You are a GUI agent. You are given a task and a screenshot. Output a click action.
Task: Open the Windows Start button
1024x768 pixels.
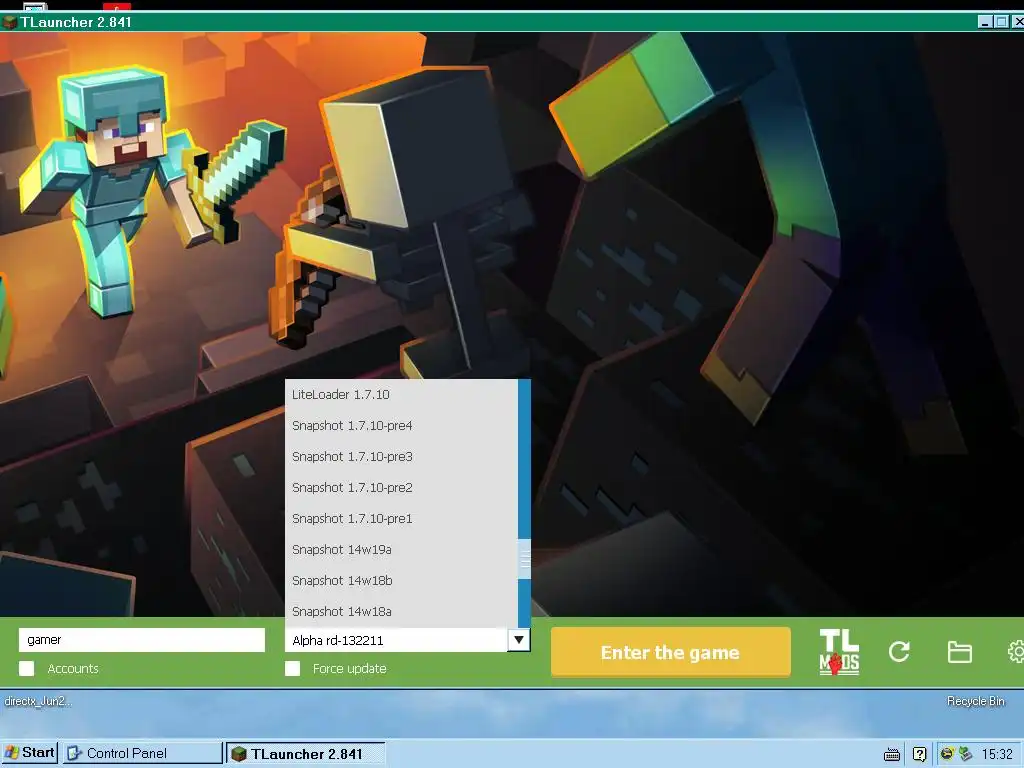[x=30, y=753]
